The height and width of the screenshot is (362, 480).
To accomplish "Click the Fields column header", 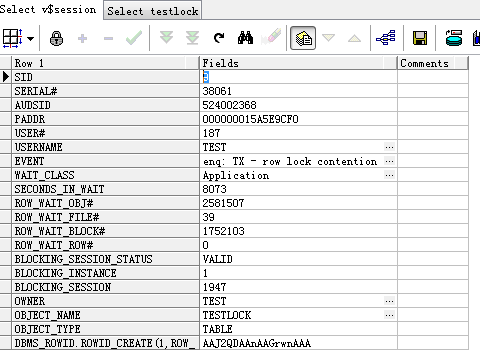I will (298, 63).
